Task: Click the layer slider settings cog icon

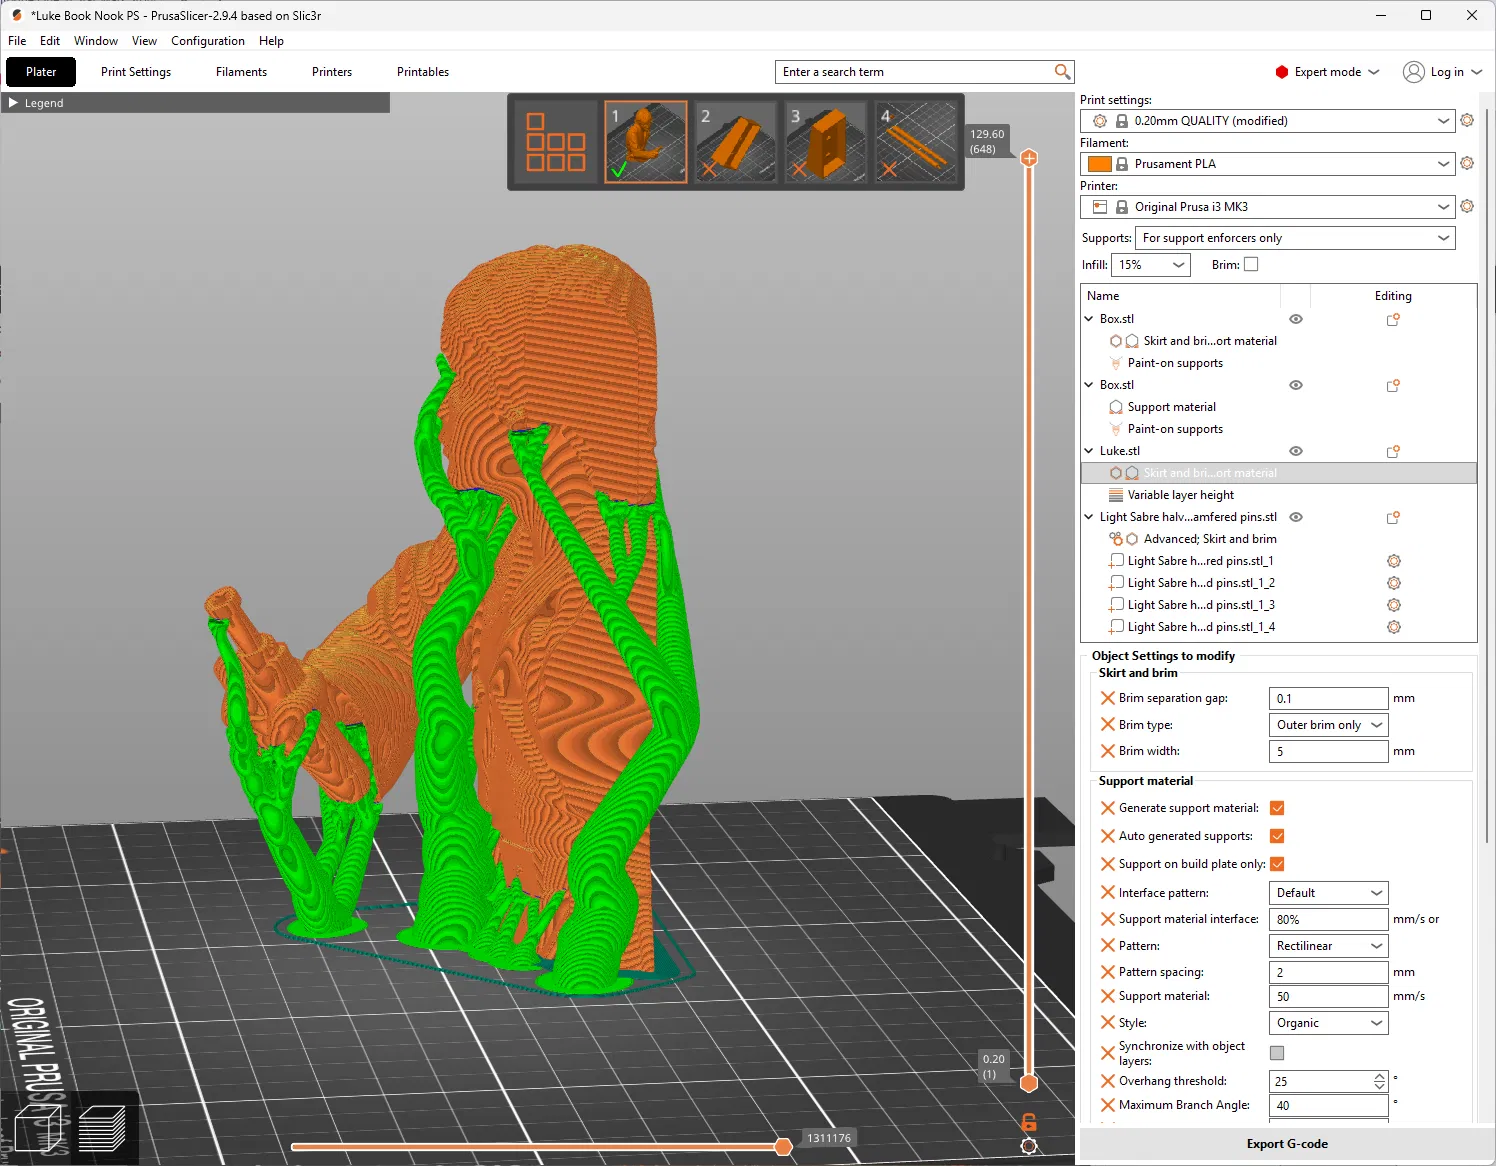Action: pos(1028,1146)
